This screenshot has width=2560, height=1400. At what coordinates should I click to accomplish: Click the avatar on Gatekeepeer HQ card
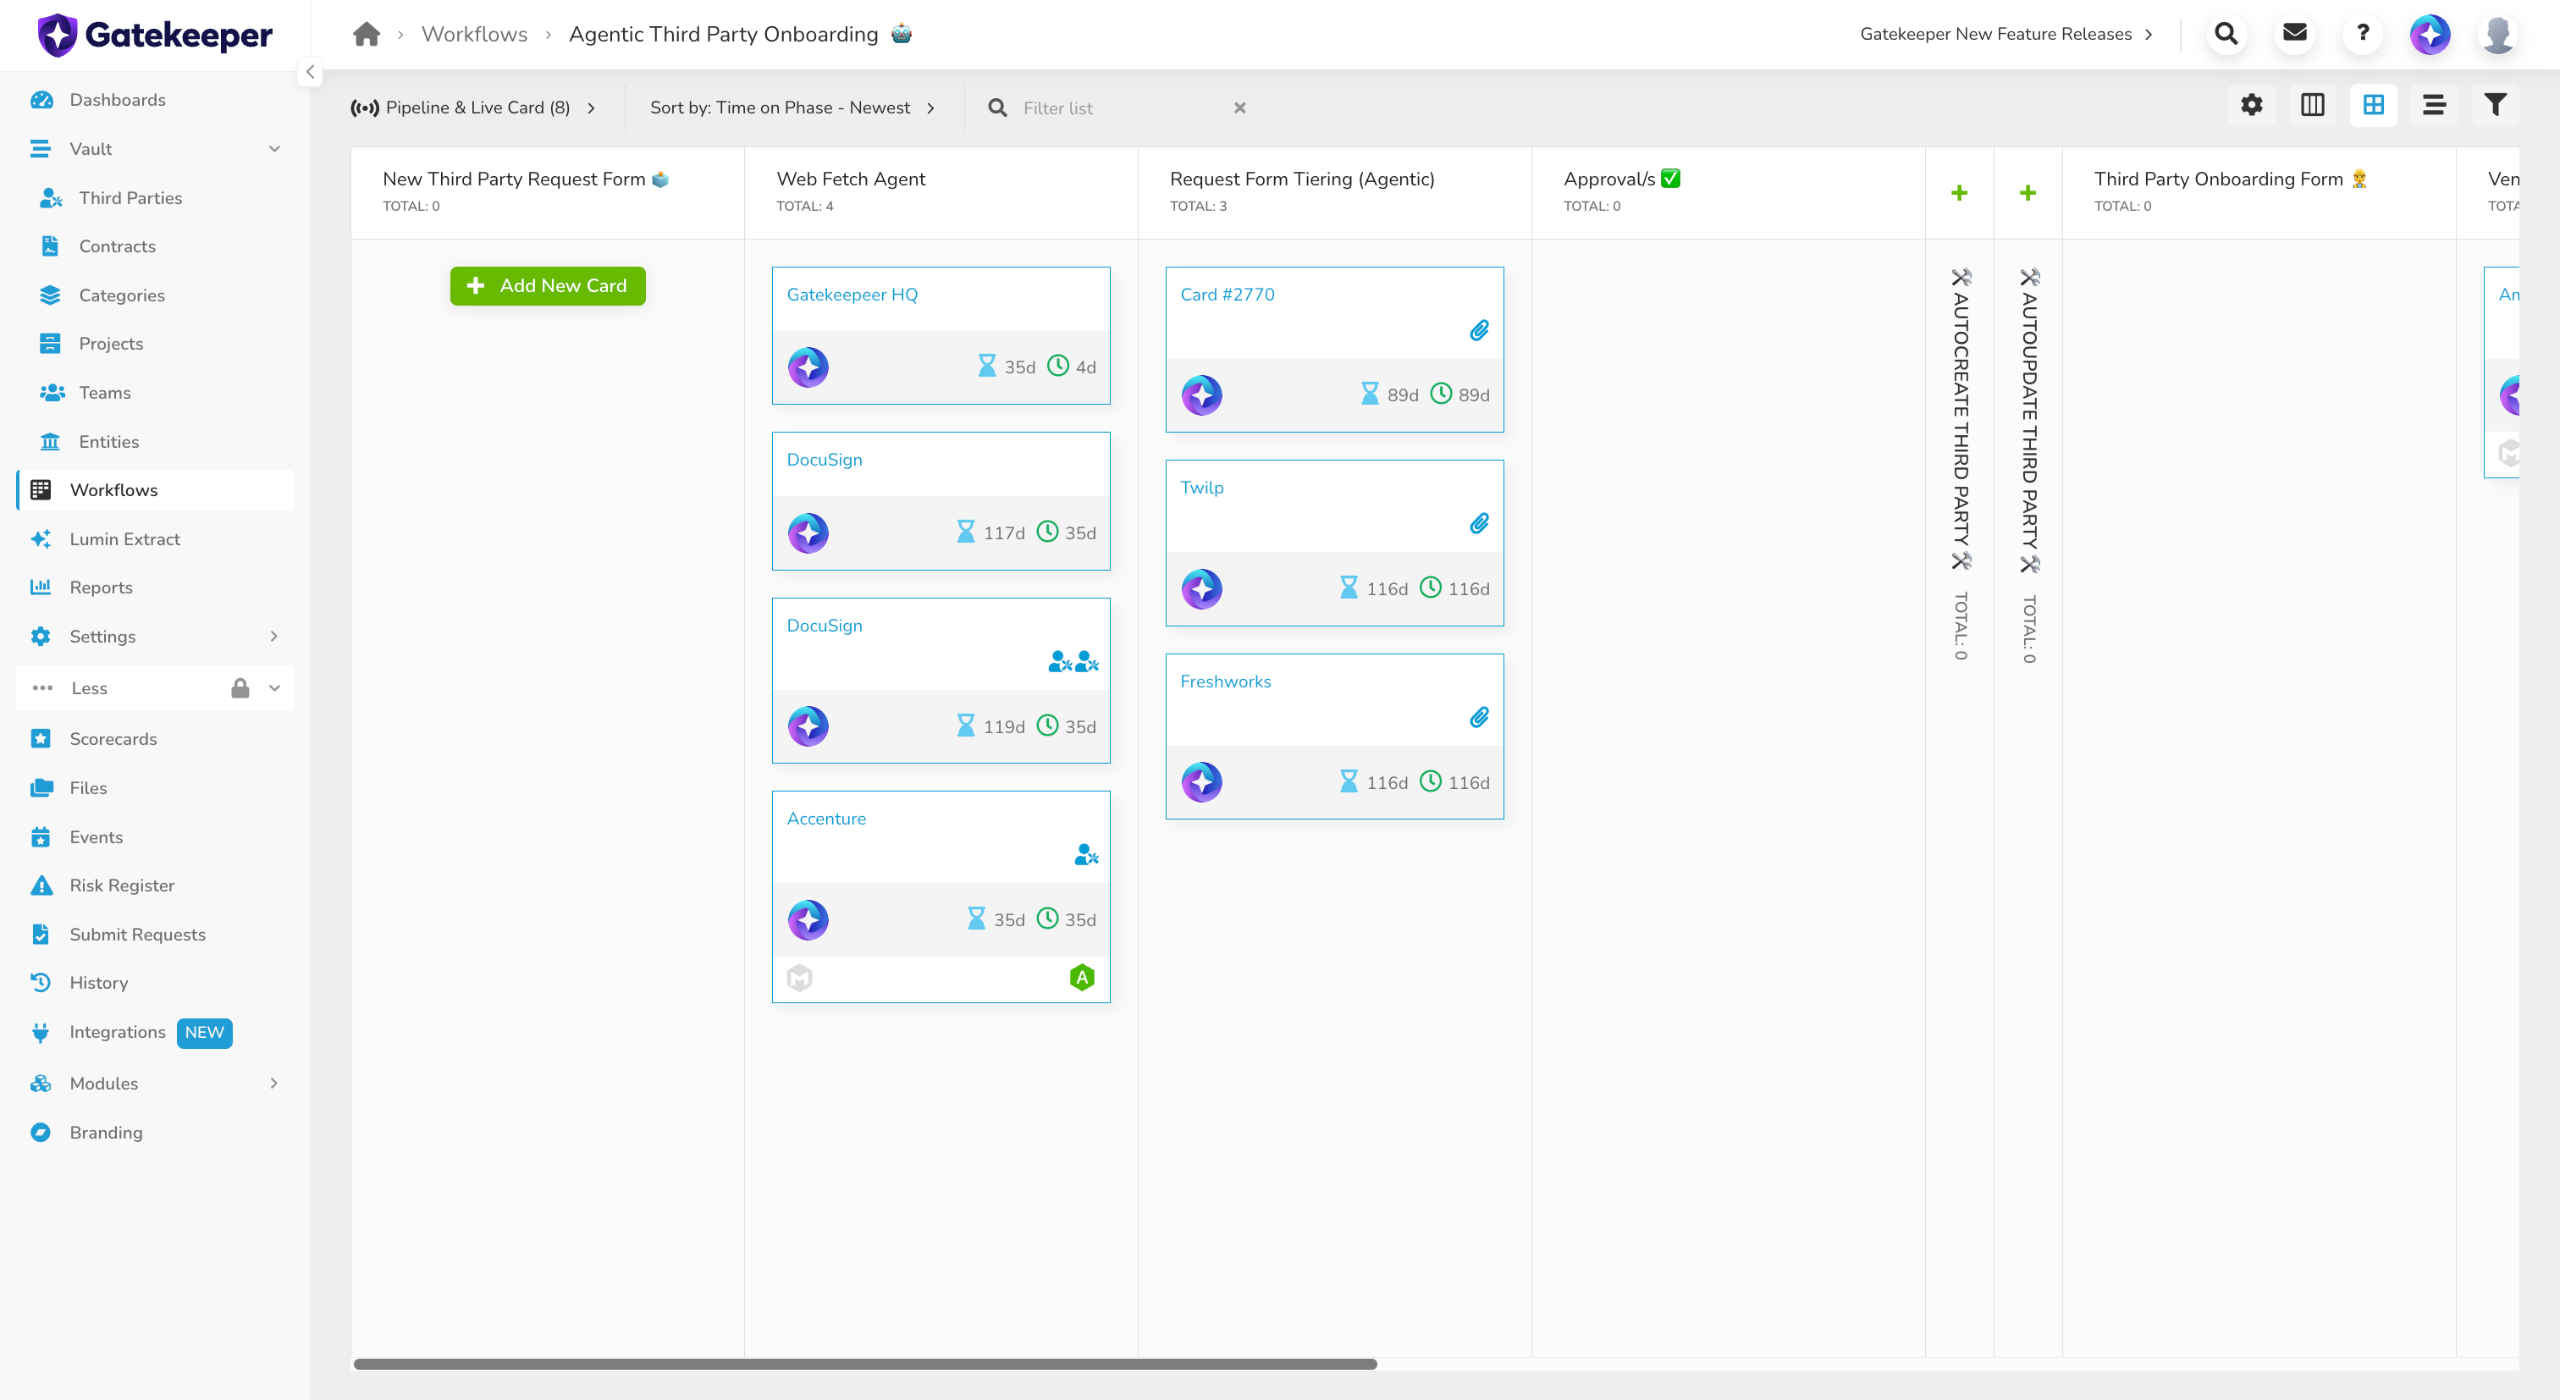pos(808,367)
